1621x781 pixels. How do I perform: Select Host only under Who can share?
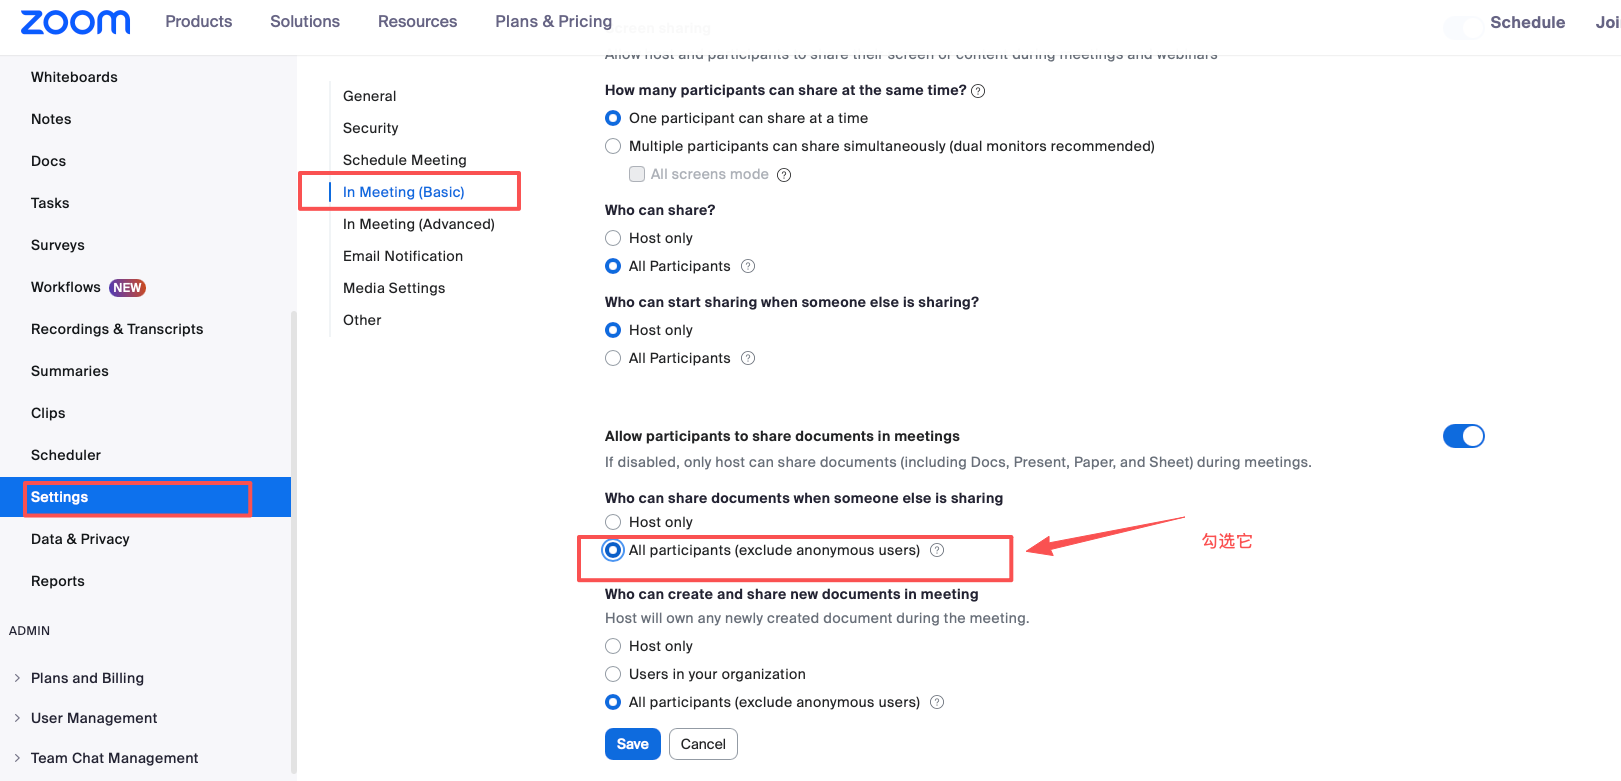point(613,238)
